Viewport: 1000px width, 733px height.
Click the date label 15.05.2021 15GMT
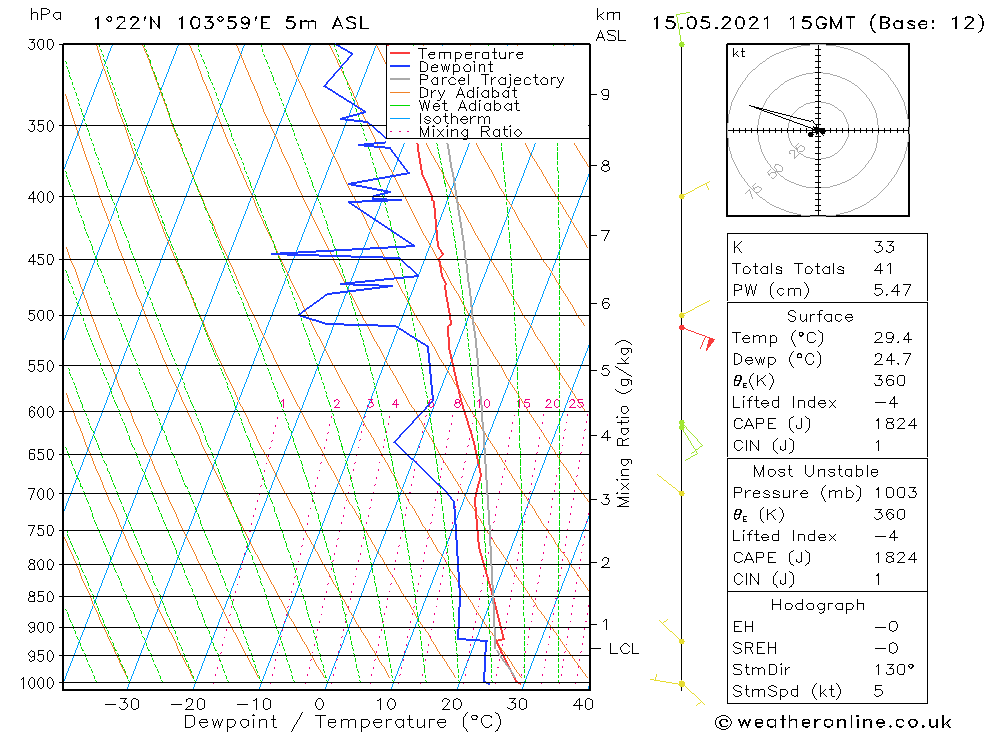(753, 24)
